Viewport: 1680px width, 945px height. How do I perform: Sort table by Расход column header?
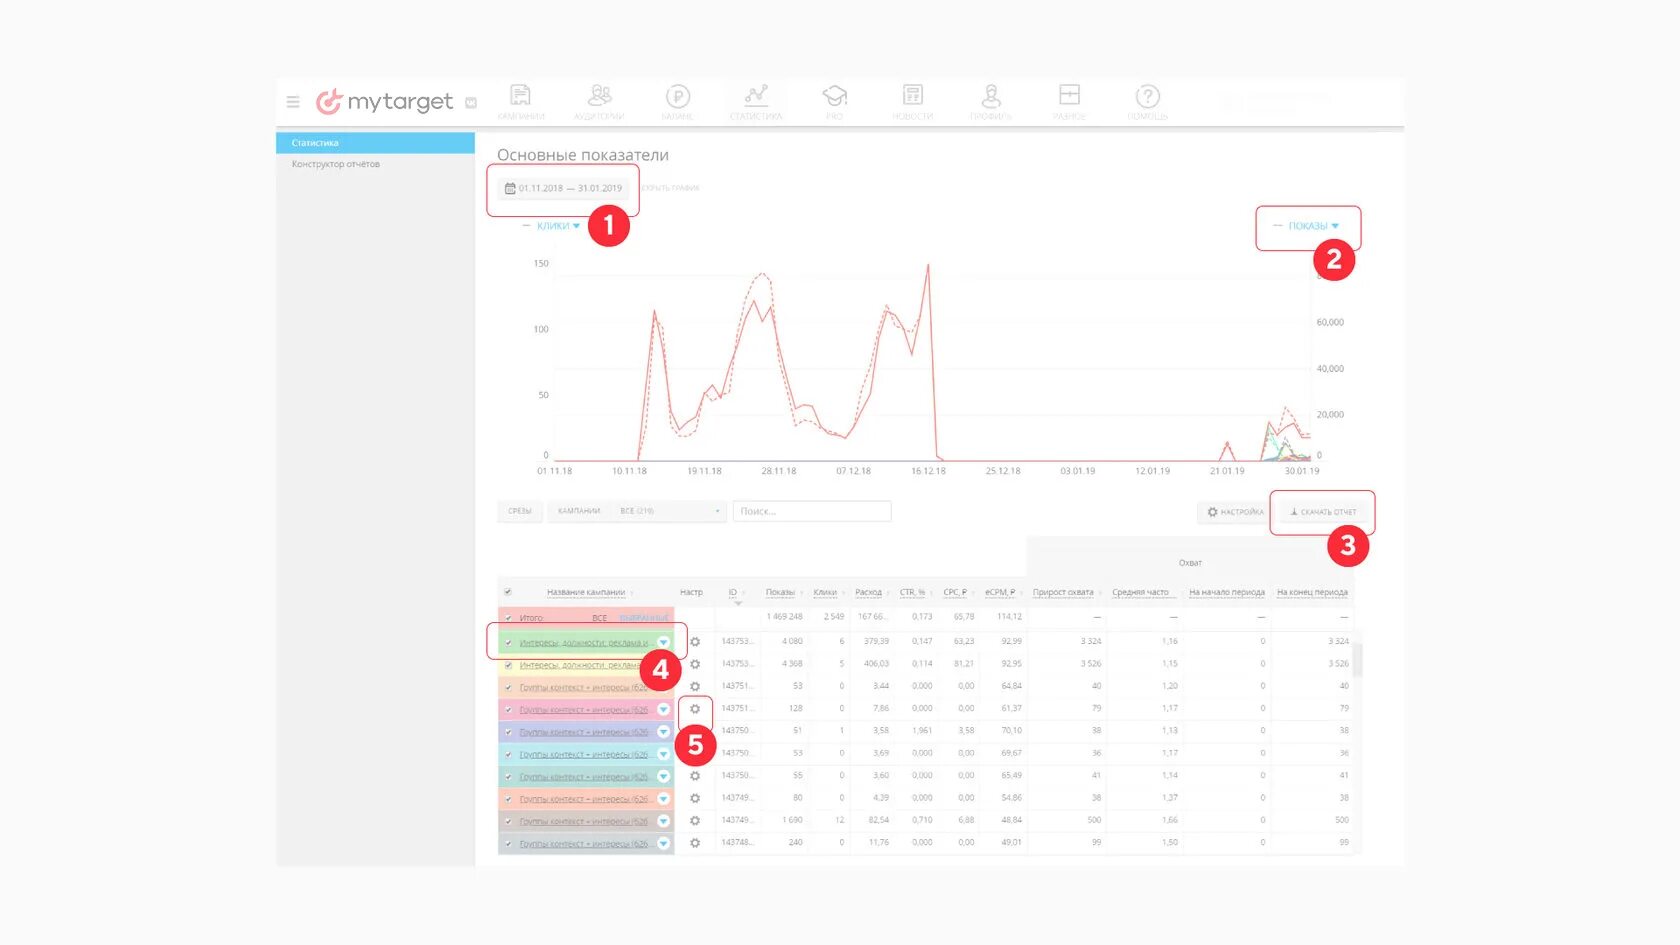(x=869, y=593)
